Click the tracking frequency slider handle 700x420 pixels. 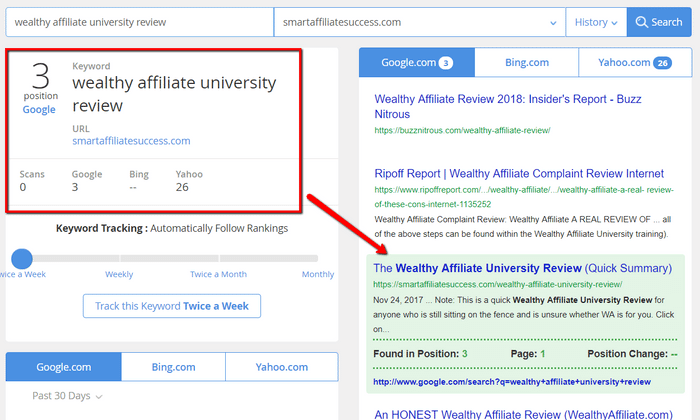(21, 258)
